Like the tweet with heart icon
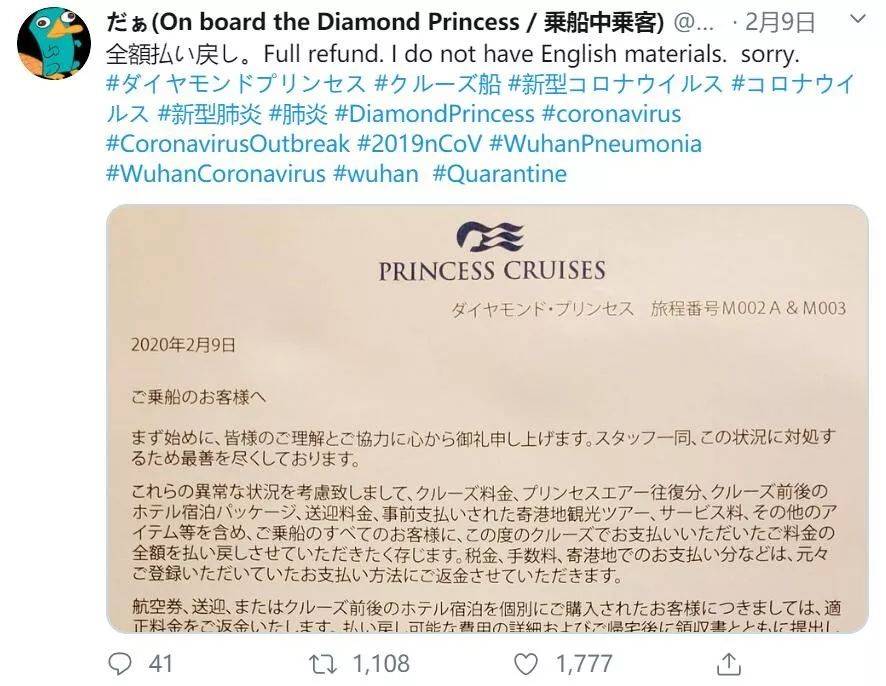Image resolution: width=886 pixels, height=686 pixels. pos(525,664)
